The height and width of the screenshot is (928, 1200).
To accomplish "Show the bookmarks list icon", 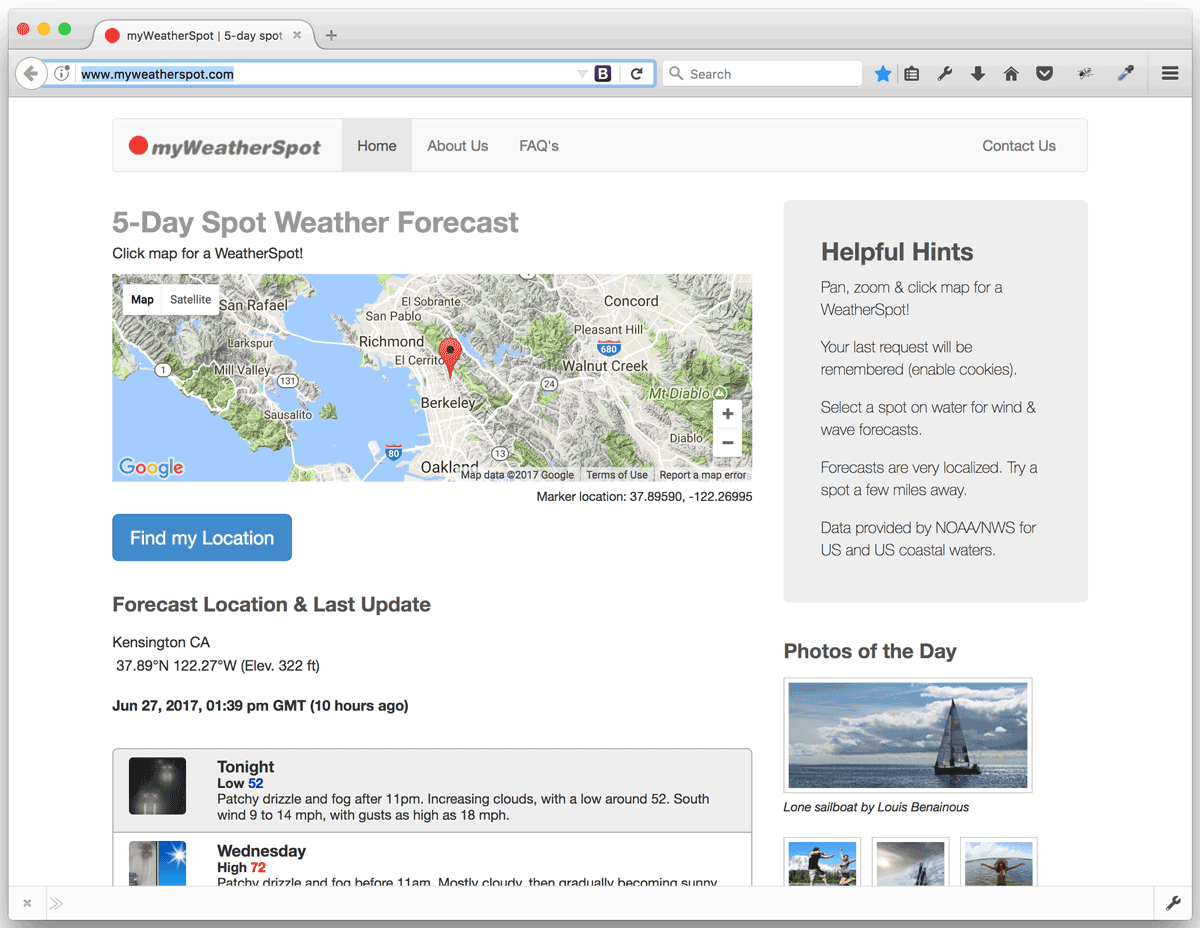I will coord(911,73).
